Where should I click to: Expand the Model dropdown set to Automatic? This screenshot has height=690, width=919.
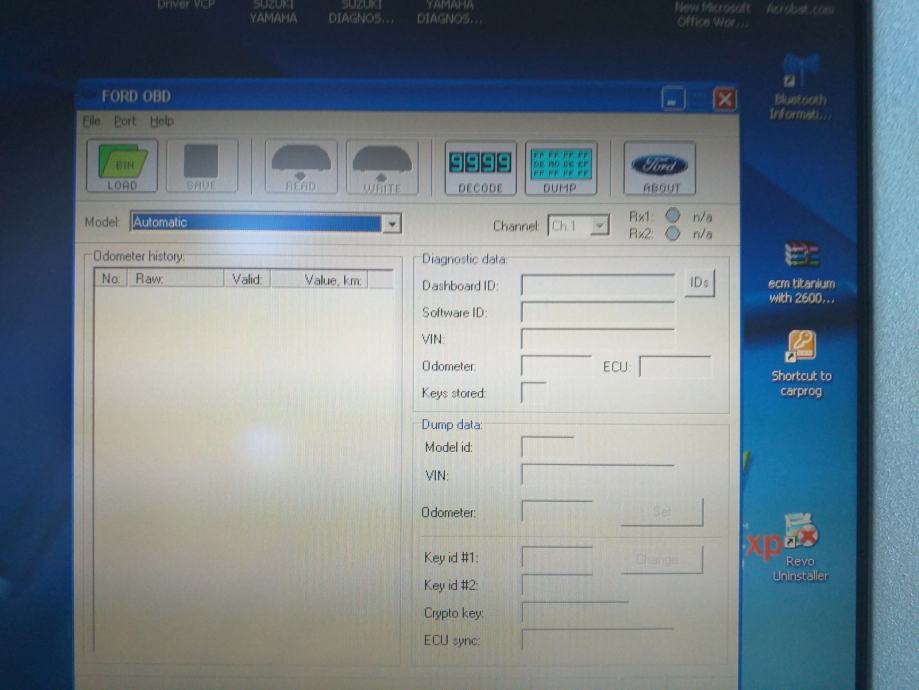[x=392, y=223]
